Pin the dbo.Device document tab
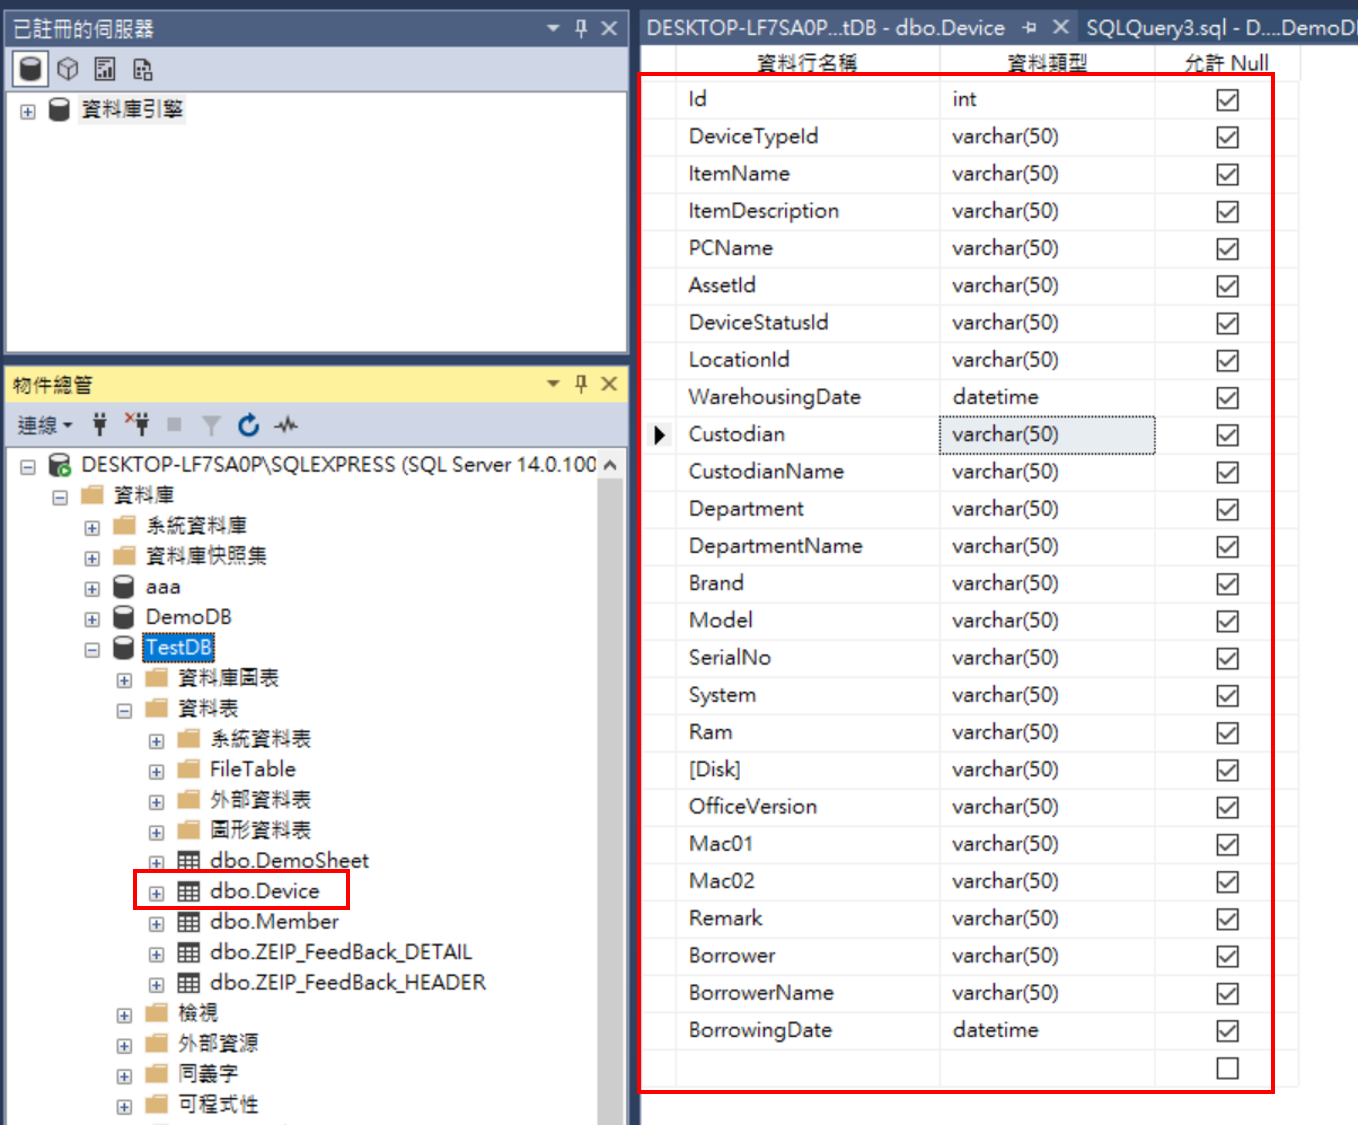The width and height of the screenshot is (1358, 1125). [1030, 28]
